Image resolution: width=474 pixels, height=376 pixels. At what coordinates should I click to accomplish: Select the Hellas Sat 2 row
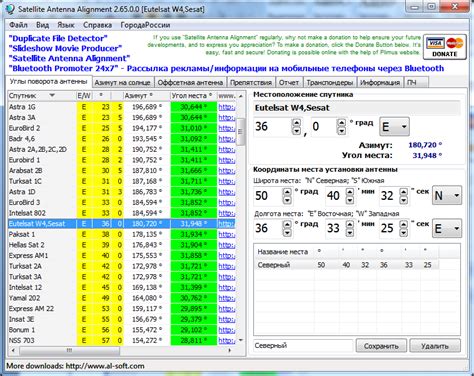tap(121, 245)
